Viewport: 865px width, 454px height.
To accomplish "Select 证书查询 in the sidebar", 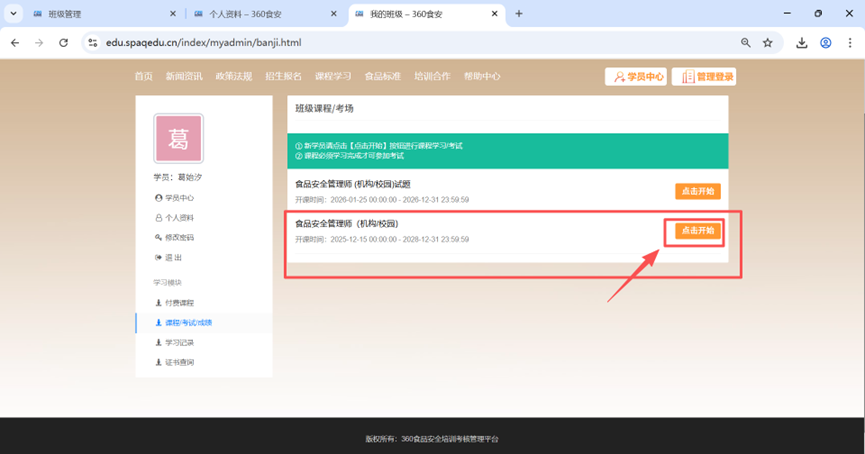I will 180,362.
